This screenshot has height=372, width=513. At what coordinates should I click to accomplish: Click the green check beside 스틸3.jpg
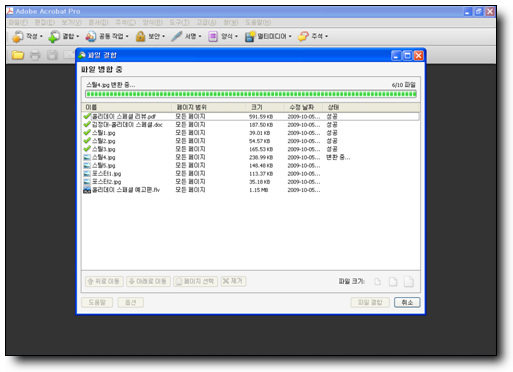click(87, 149)
